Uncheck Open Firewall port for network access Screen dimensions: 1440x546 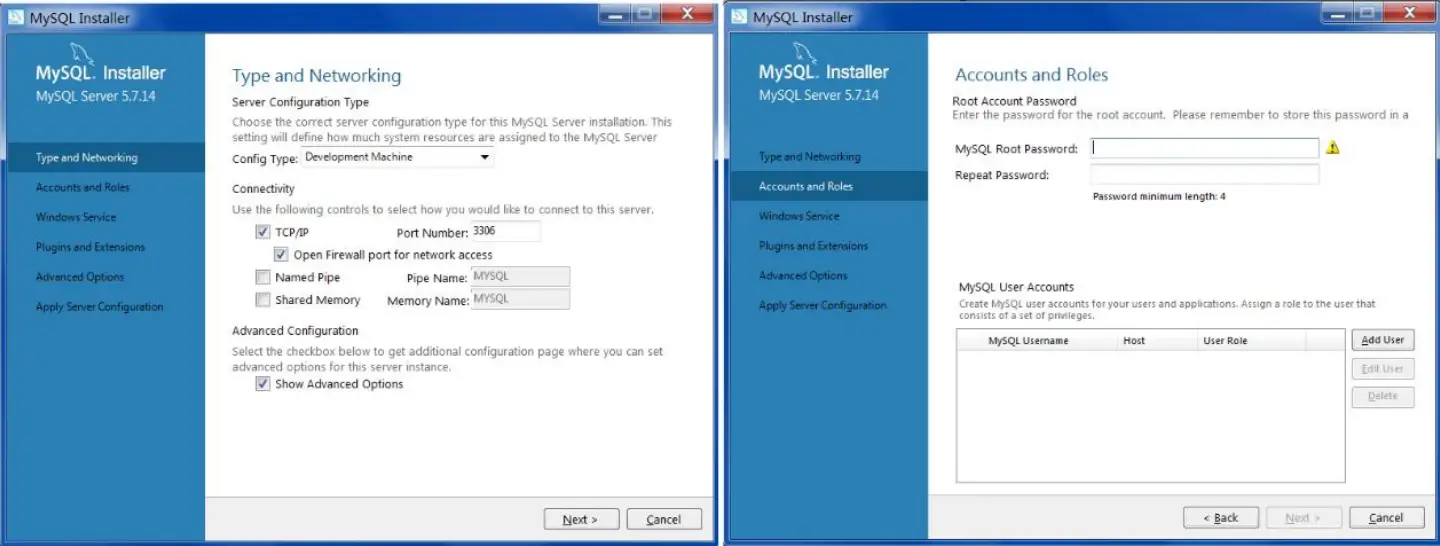pos(281,255)
